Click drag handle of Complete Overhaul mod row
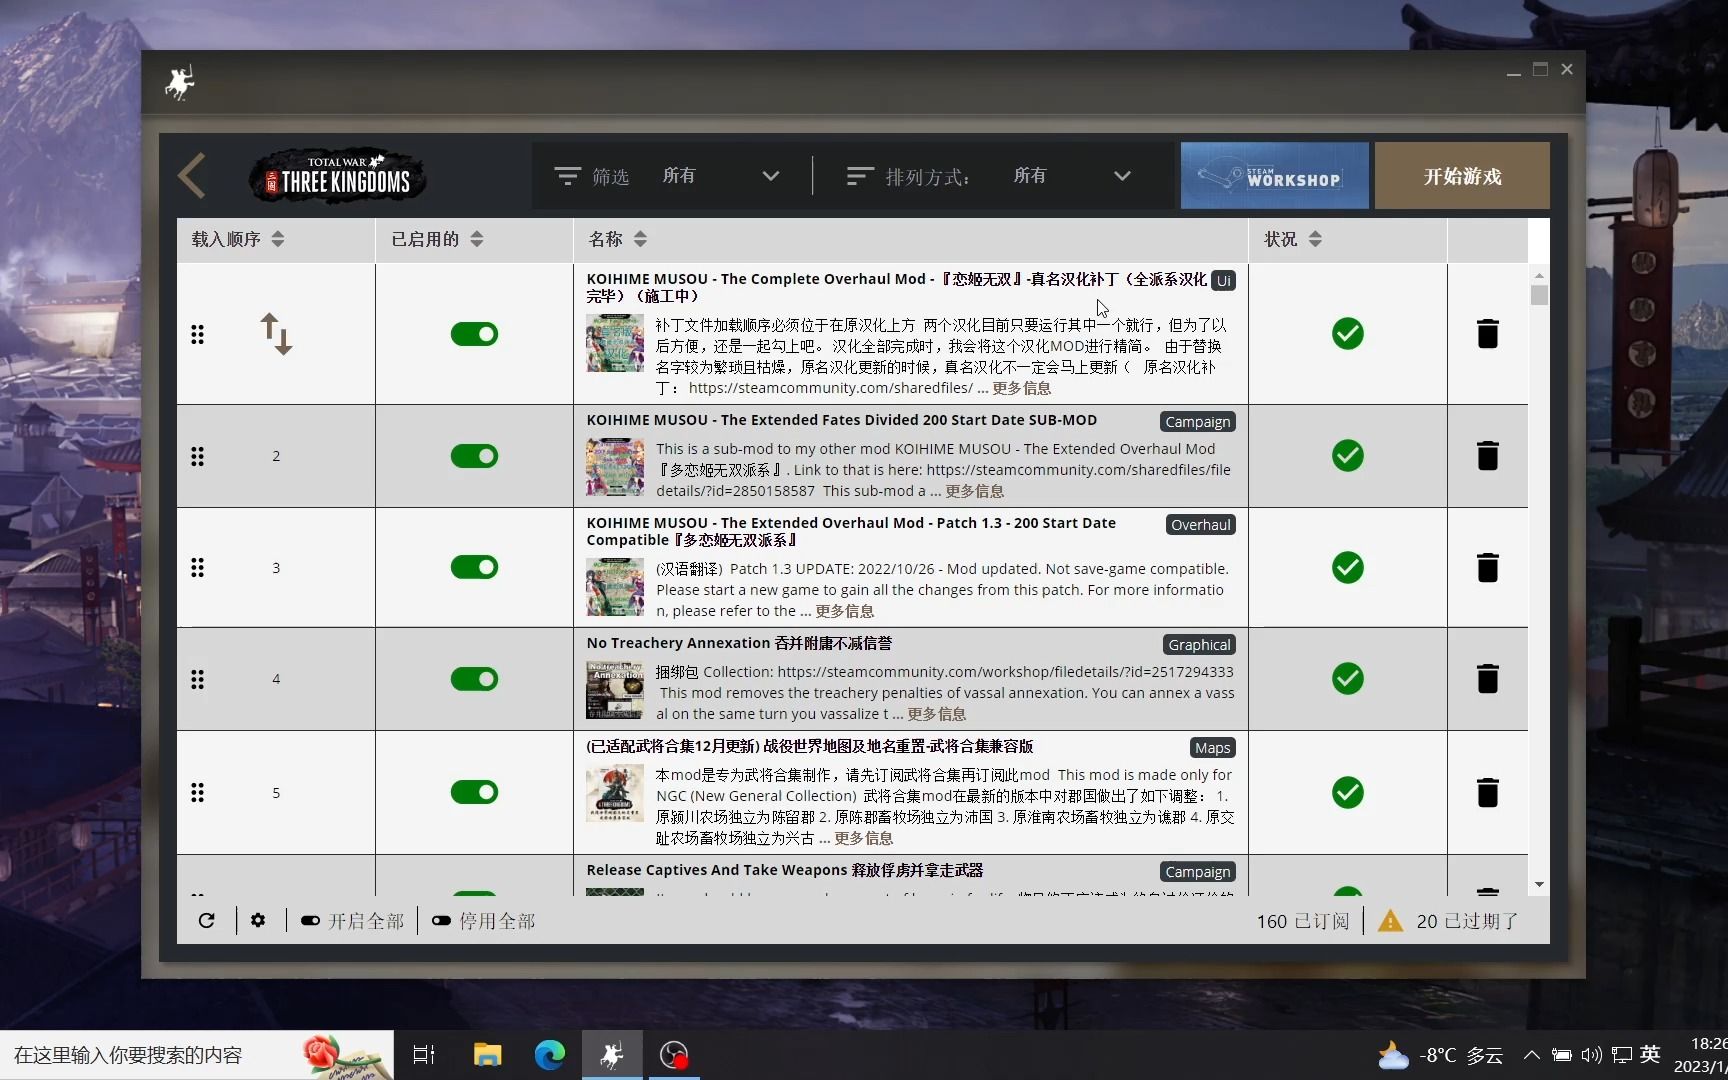This screenshot has width=1728, height=1080. coord(197,334)
